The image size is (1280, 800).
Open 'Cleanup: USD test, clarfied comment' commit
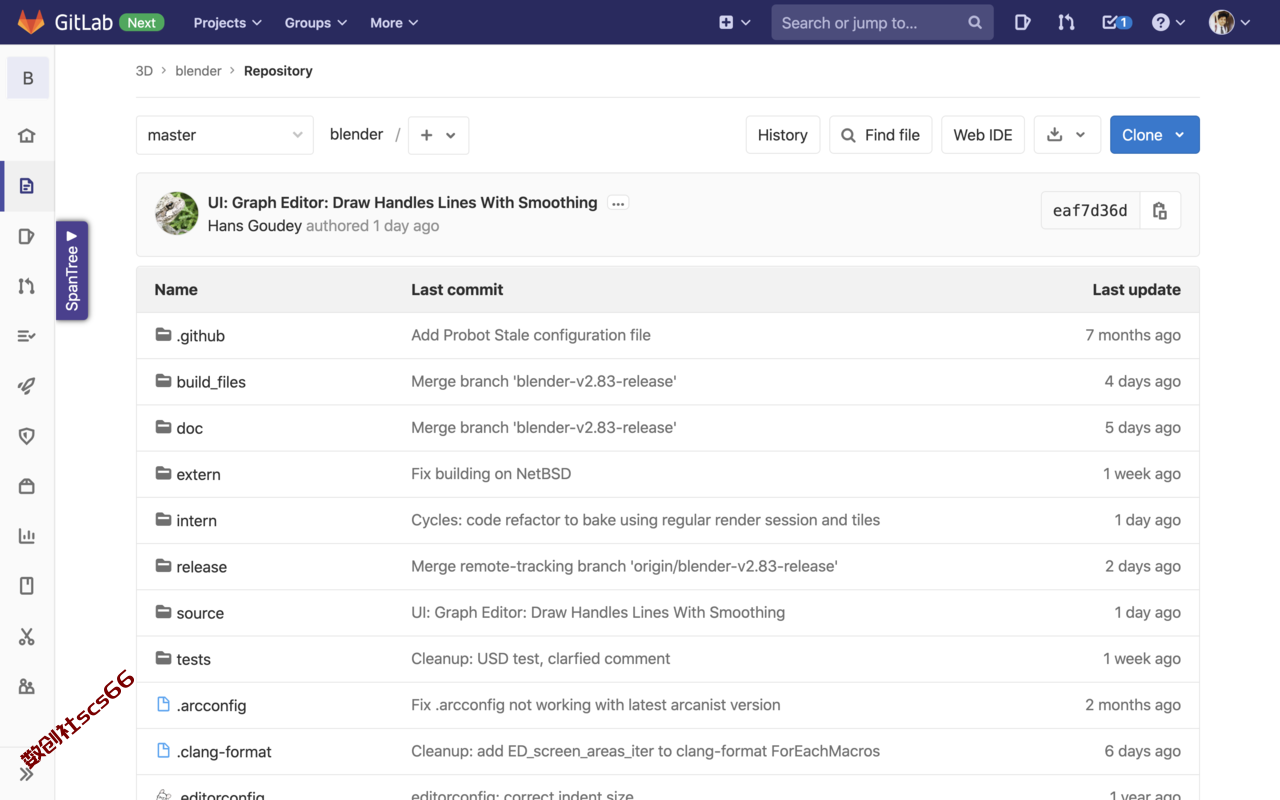(541, 659)
